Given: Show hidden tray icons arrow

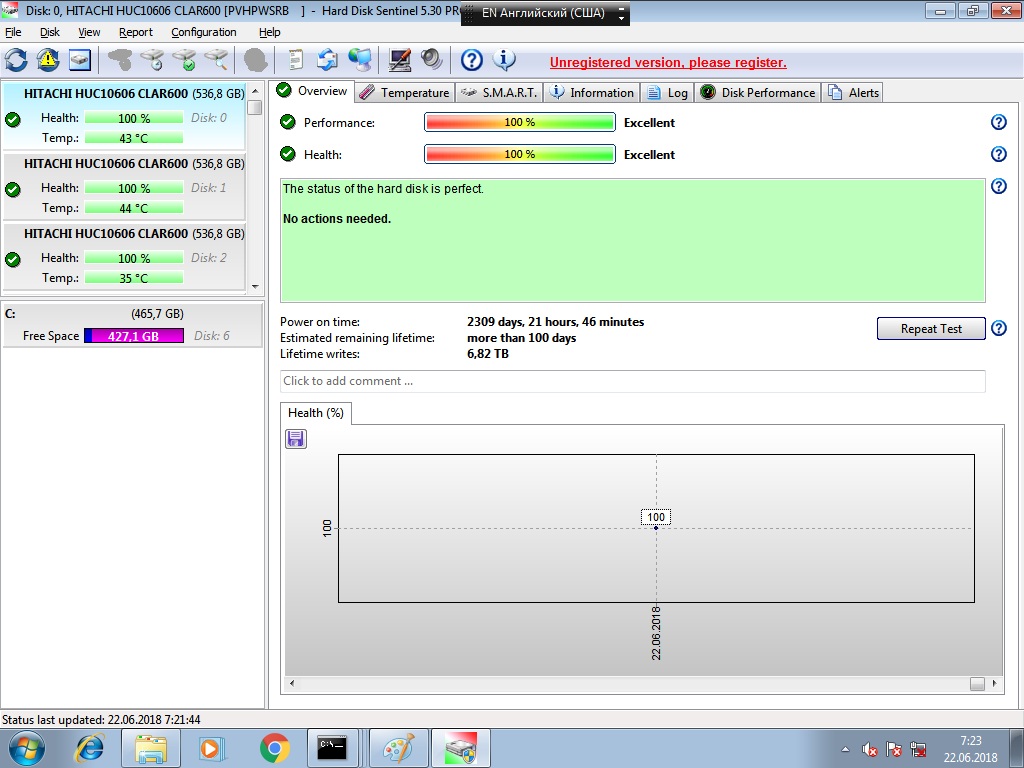Looking at the screenshot, I should tap(845, 750).
